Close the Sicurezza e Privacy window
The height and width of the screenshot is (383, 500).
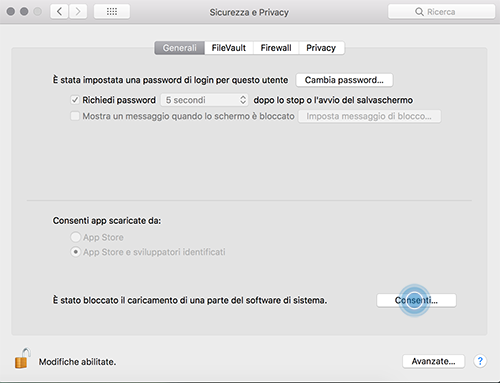coord(11,12)
